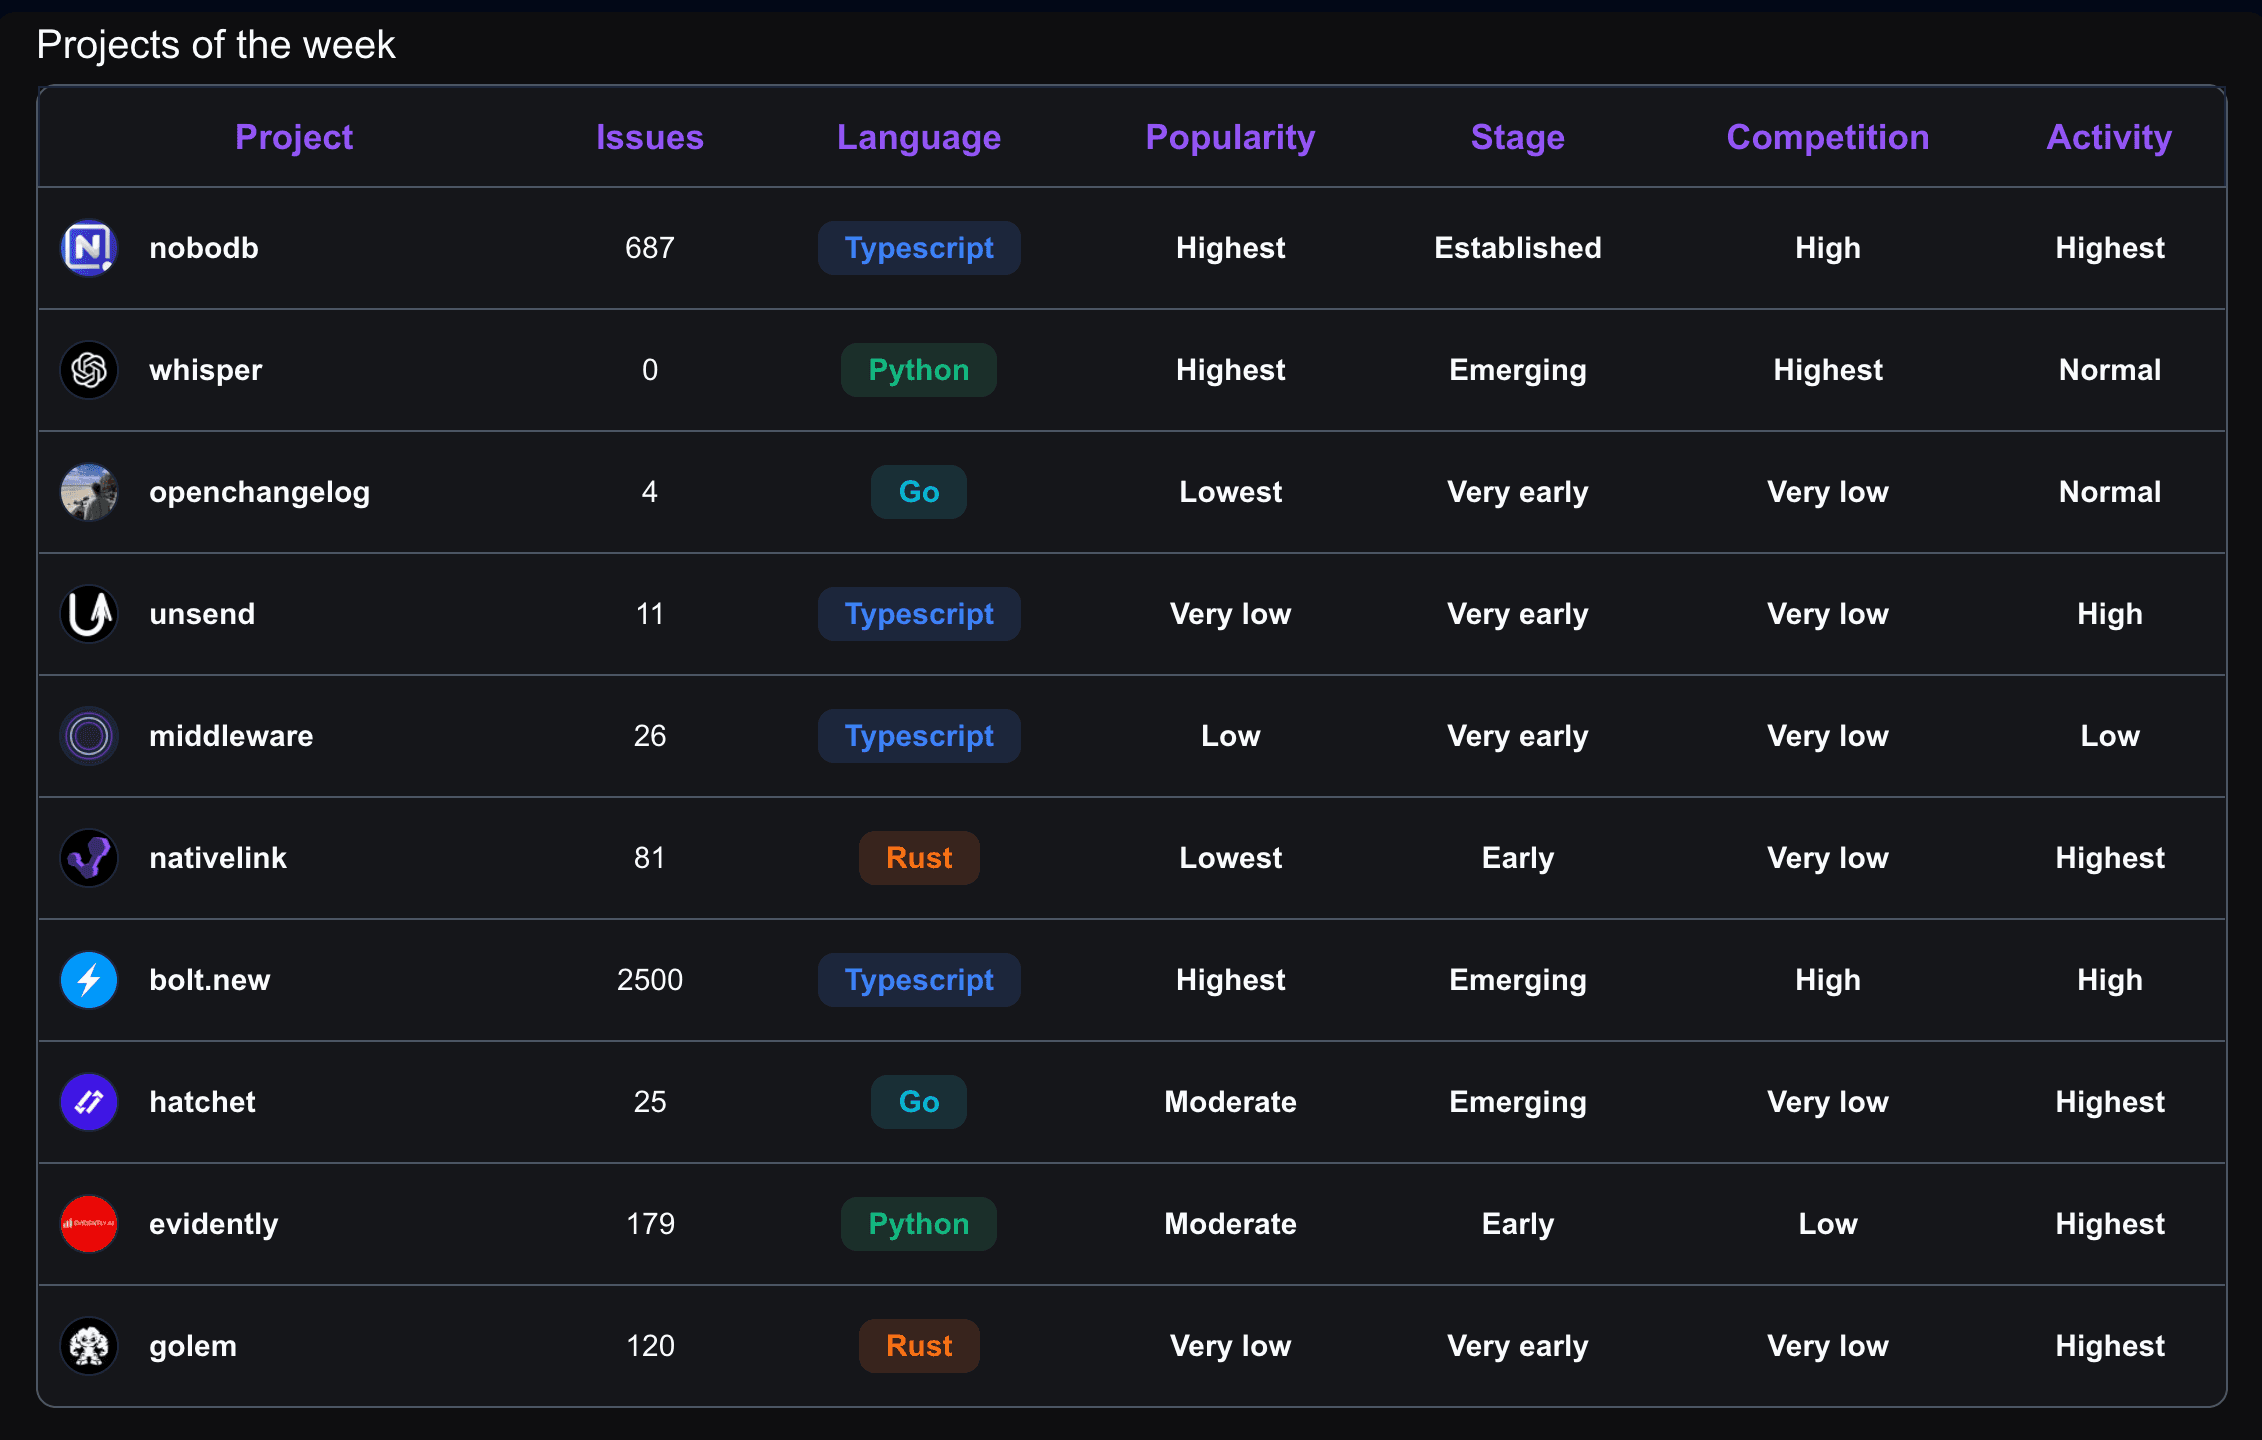The image size is (2262, 1440).
Task: Click the evidently red logo icon
Action: click(x=89, y=1224)
